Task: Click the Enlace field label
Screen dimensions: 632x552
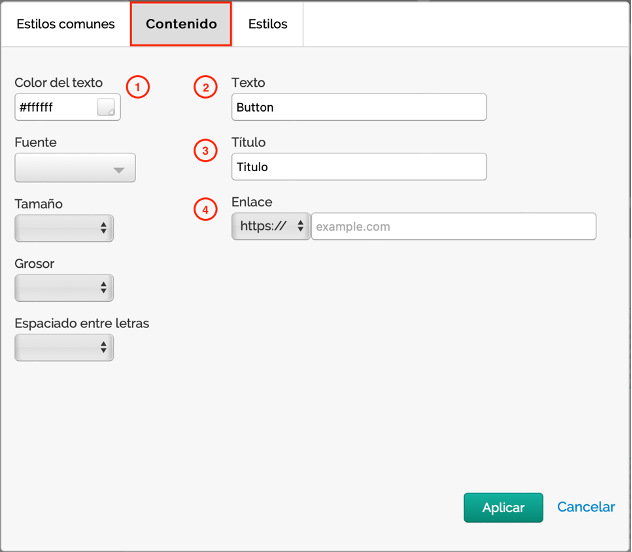Action: click(x=251, y=202)
